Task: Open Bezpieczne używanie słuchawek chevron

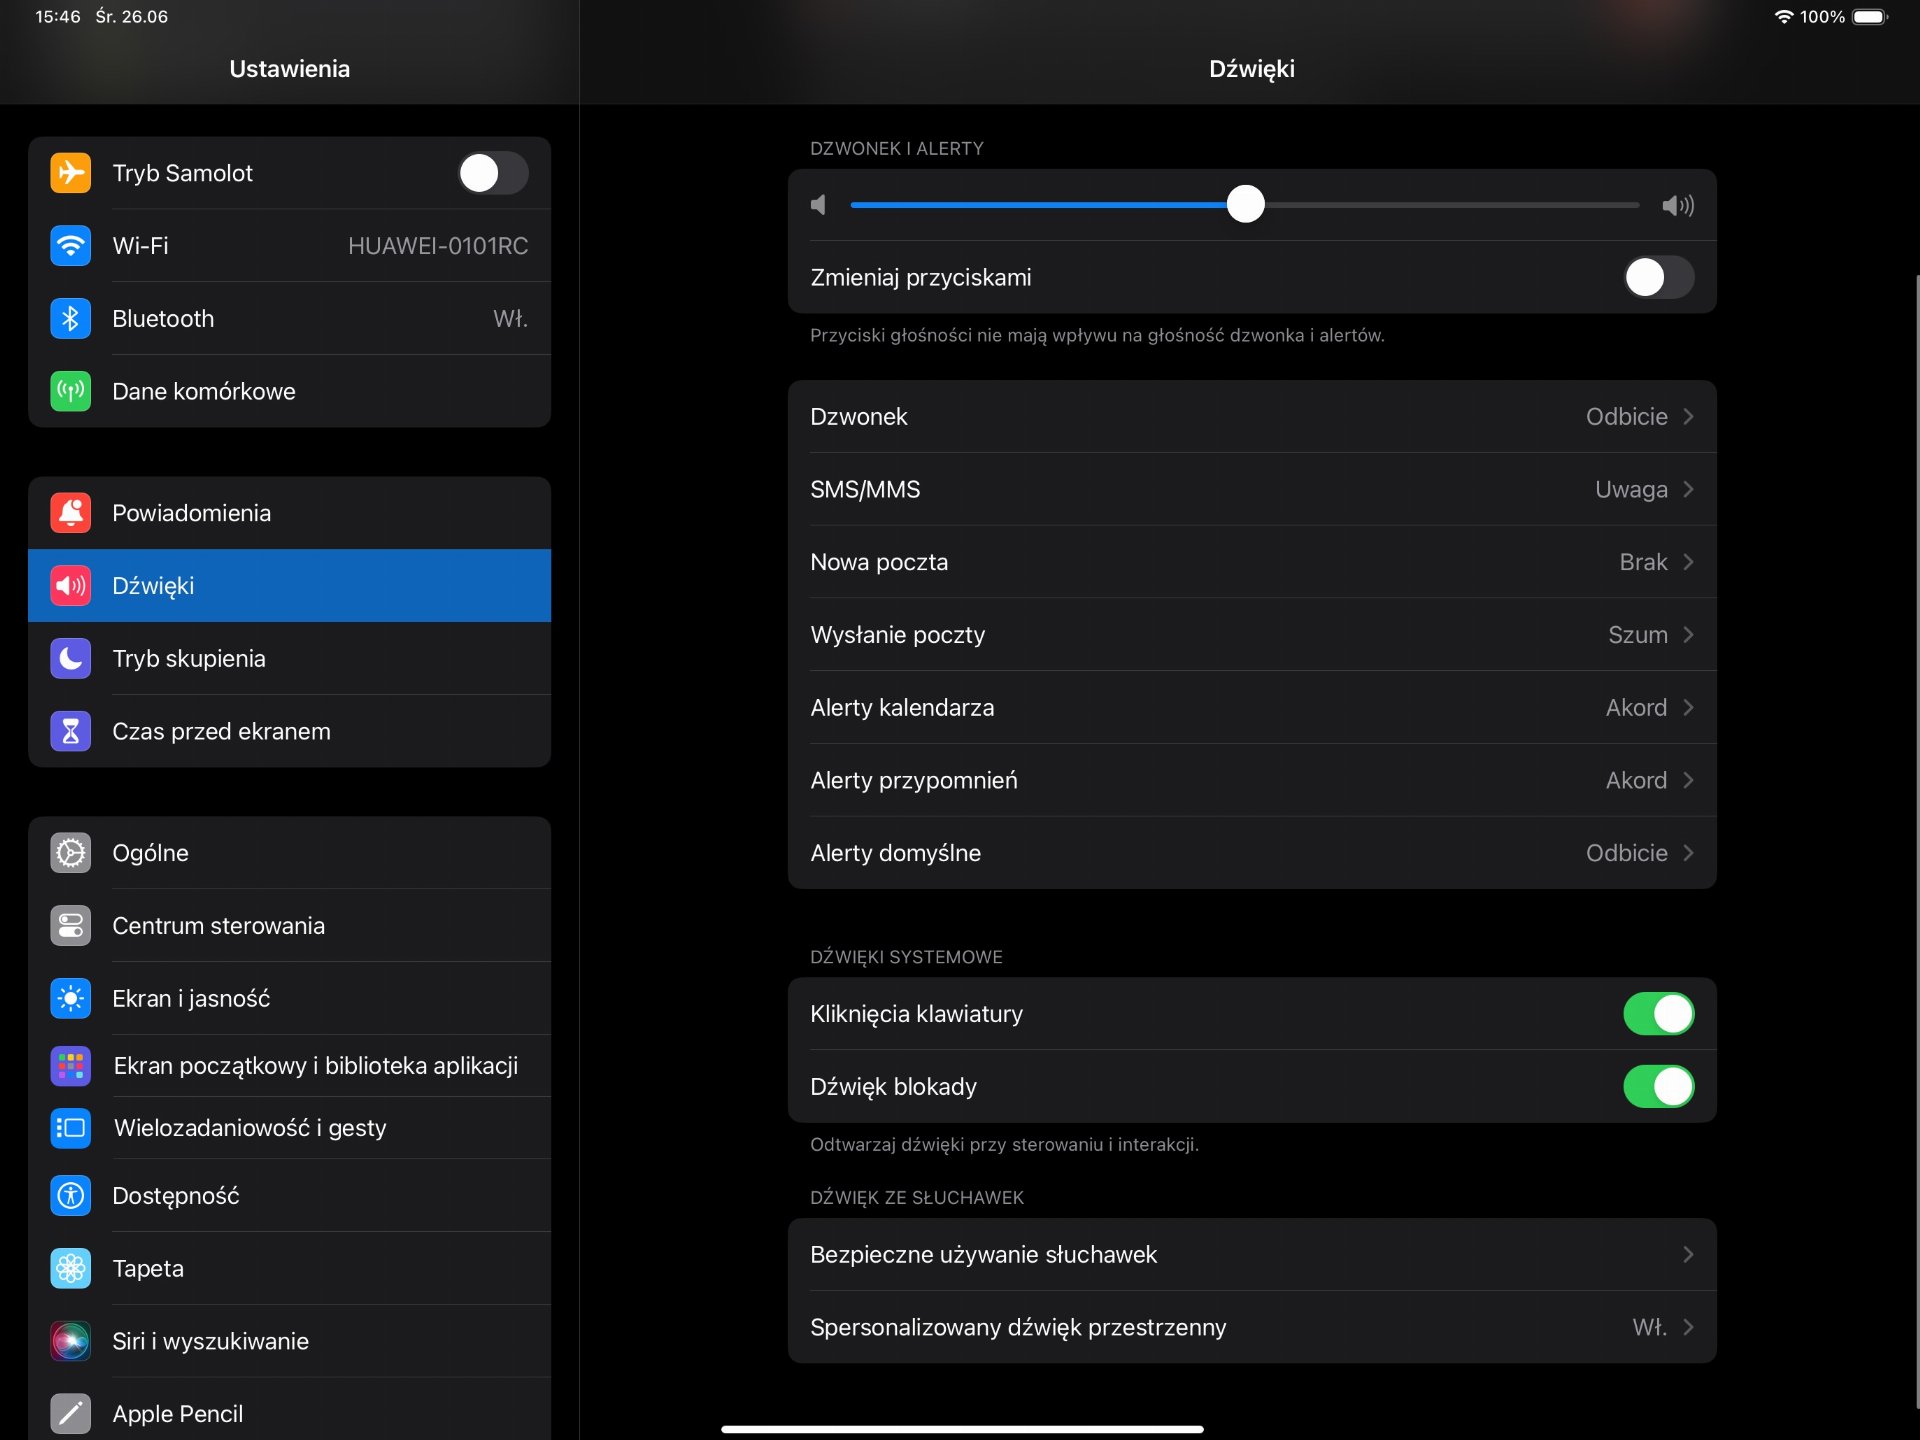Action: [1688, 1255]
